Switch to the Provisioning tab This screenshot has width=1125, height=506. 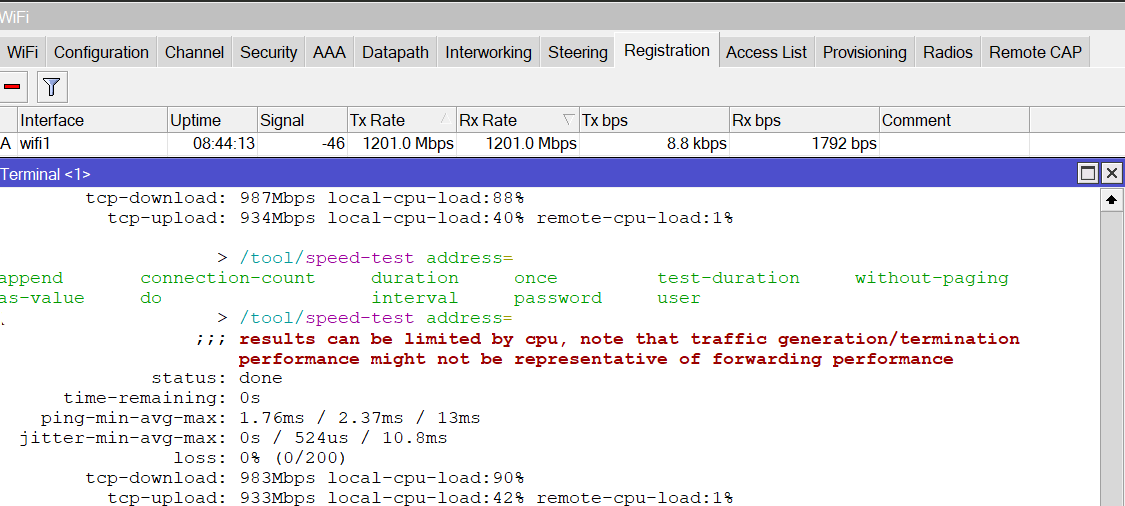pyautogui.click(x=865, y=52)
